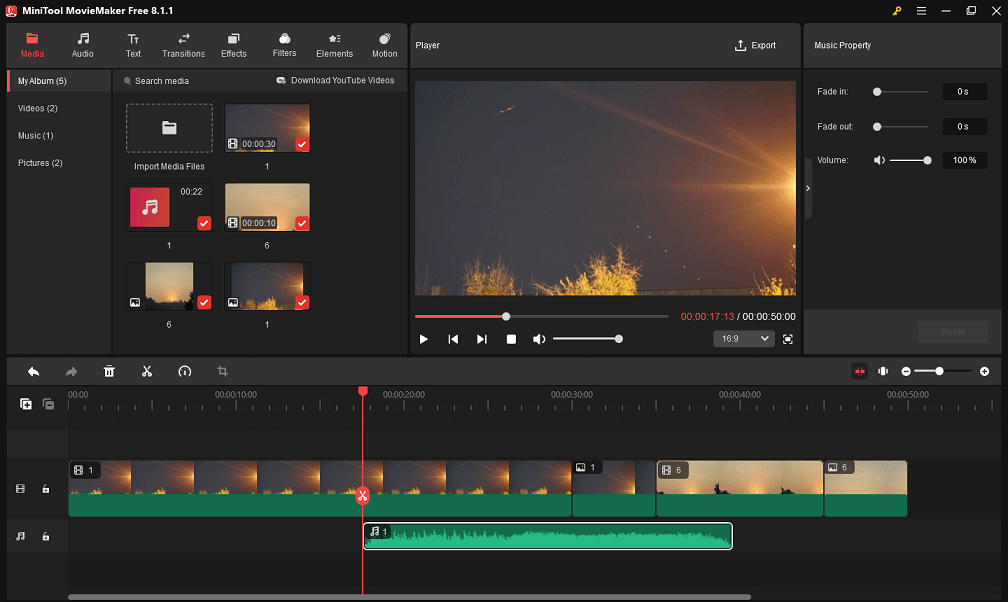The height and width of the screenshot is (602, 1008).
Task: Open the hamburger menu in title bar
Action: [x=921, y=11]
